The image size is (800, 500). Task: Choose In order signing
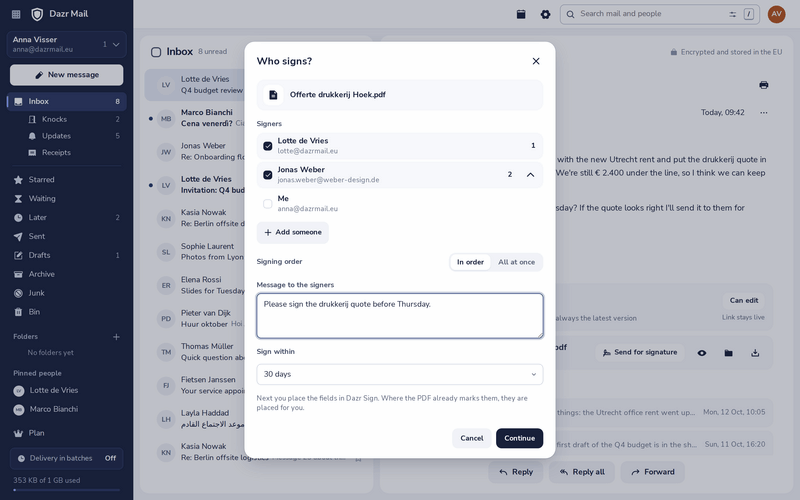tap(470, 262)
